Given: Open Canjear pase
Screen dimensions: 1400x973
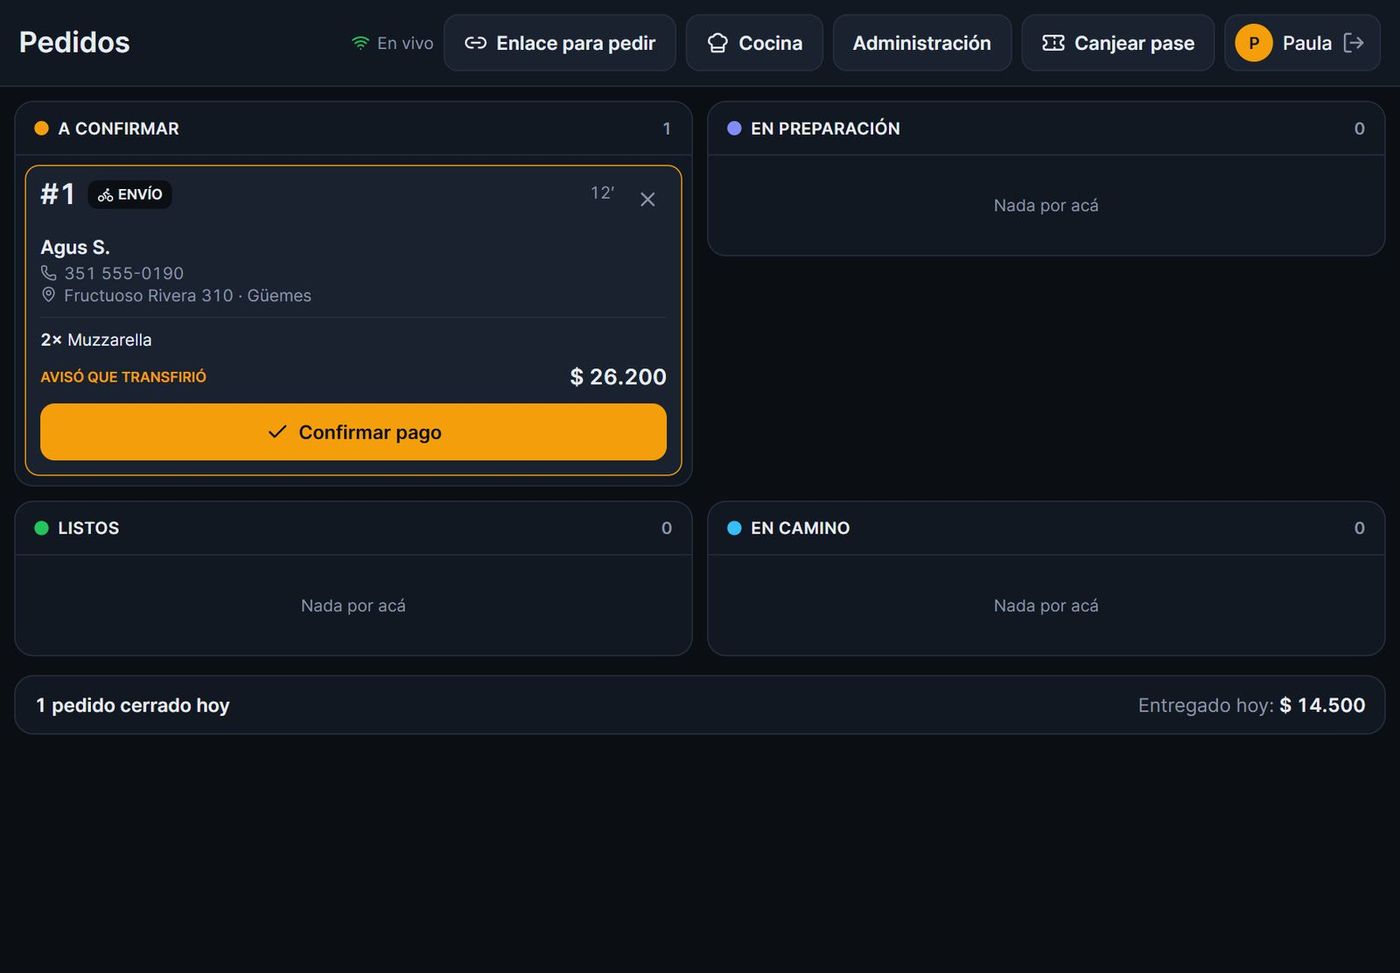Looking at the screenshot, I should (x=1118, y=43).
